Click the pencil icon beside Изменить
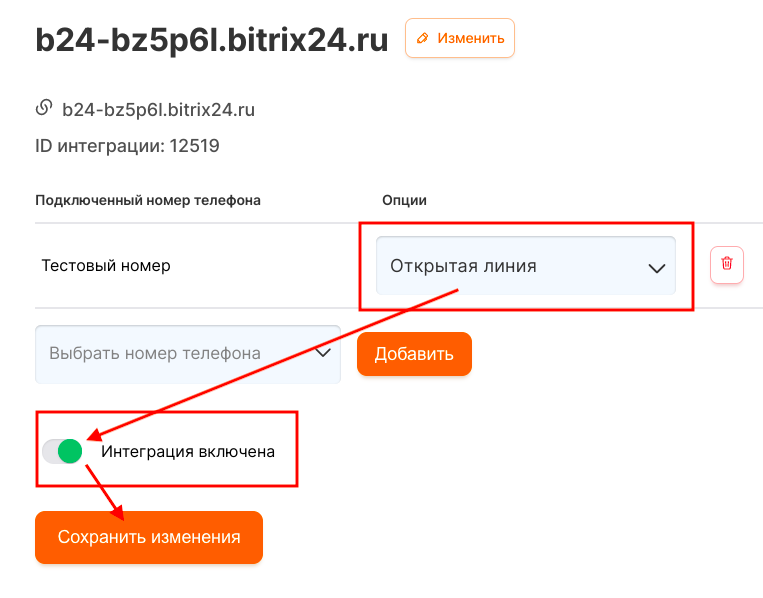Viewport: 763px width, 598px height. pos(423,38)
